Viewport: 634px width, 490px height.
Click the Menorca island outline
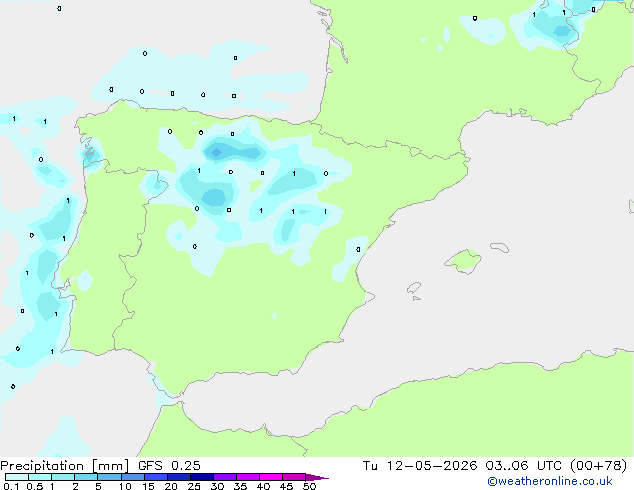(499, 247)
